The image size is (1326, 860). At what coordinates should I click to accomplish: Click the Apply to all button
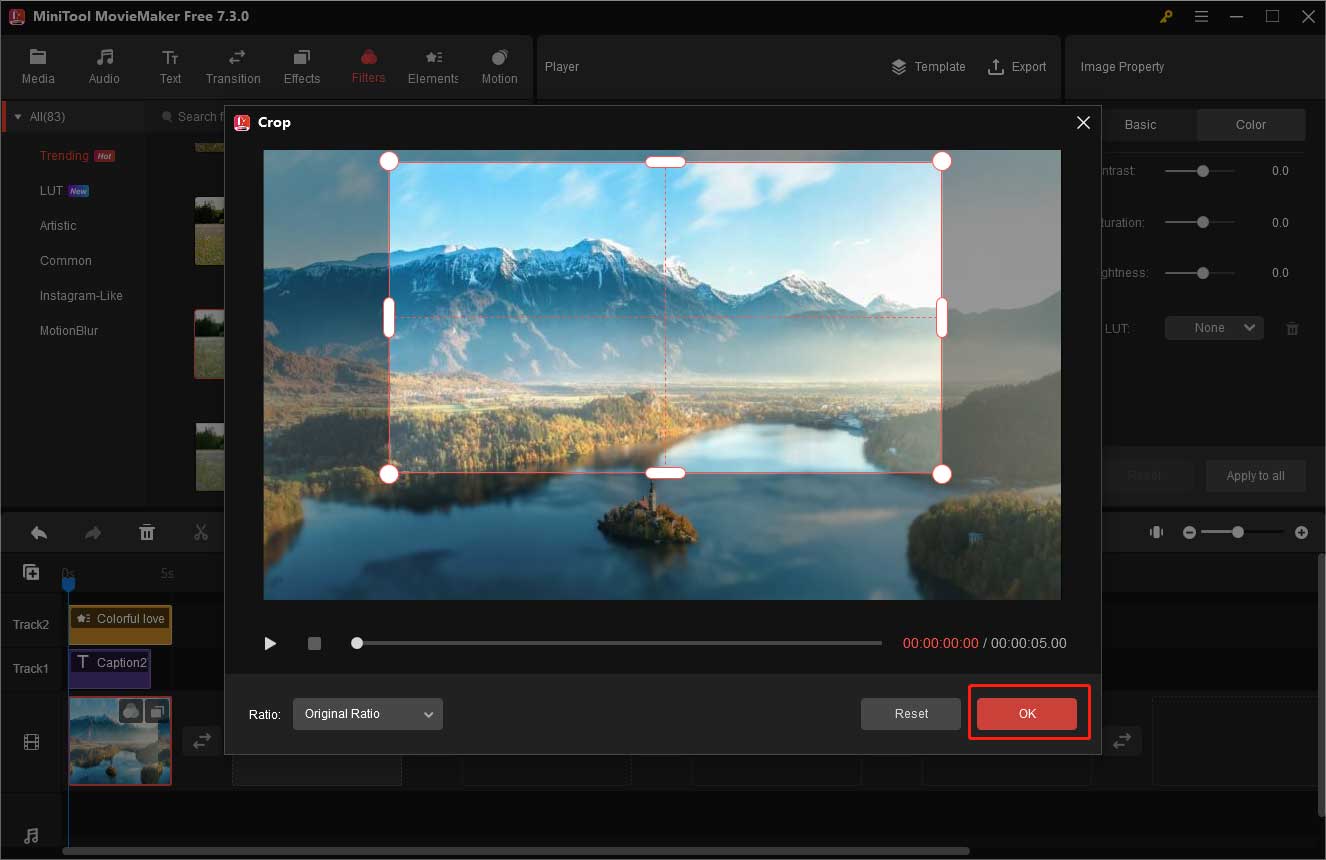coord(1255,476)
